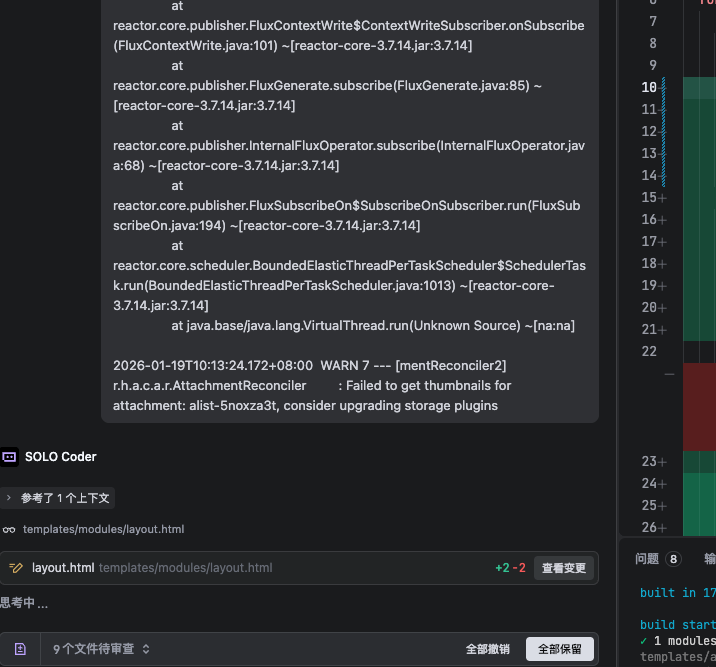Open the layout.html edited file entry
716x667 pixels.
tap(63, 568)
